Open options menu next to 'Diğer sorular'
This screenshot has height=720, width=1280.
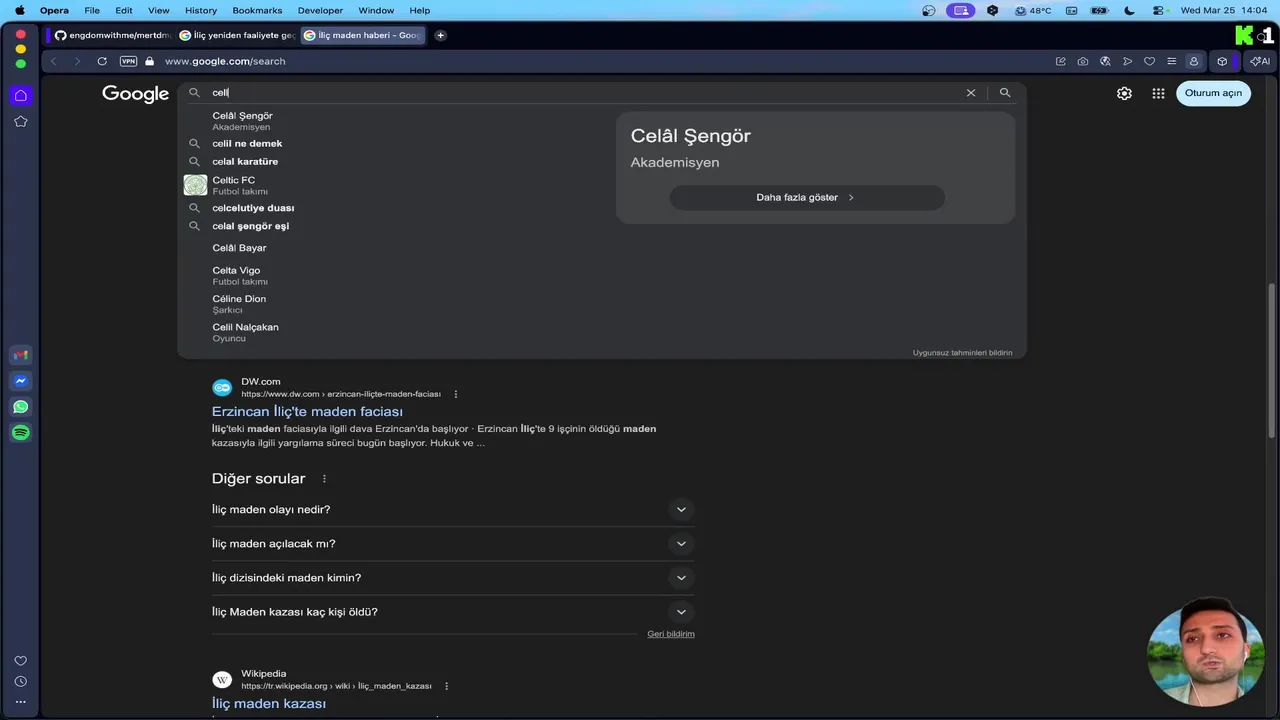324,479
